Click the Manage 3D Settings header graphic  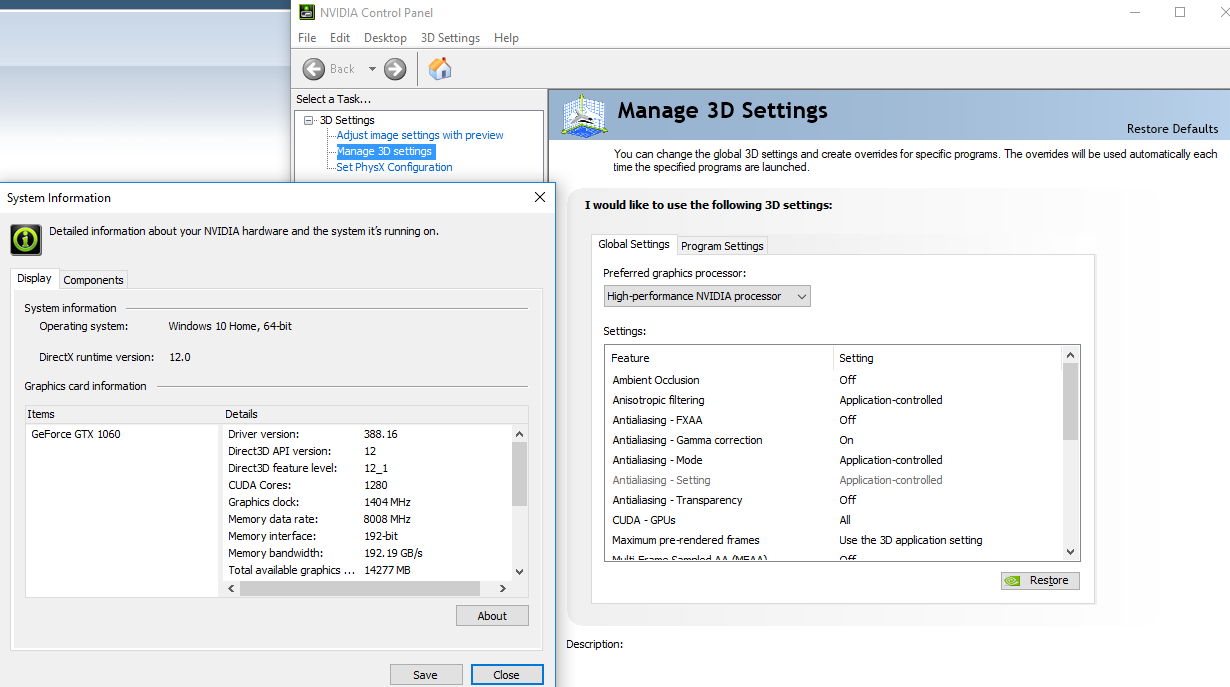click(x=586, y=114)
